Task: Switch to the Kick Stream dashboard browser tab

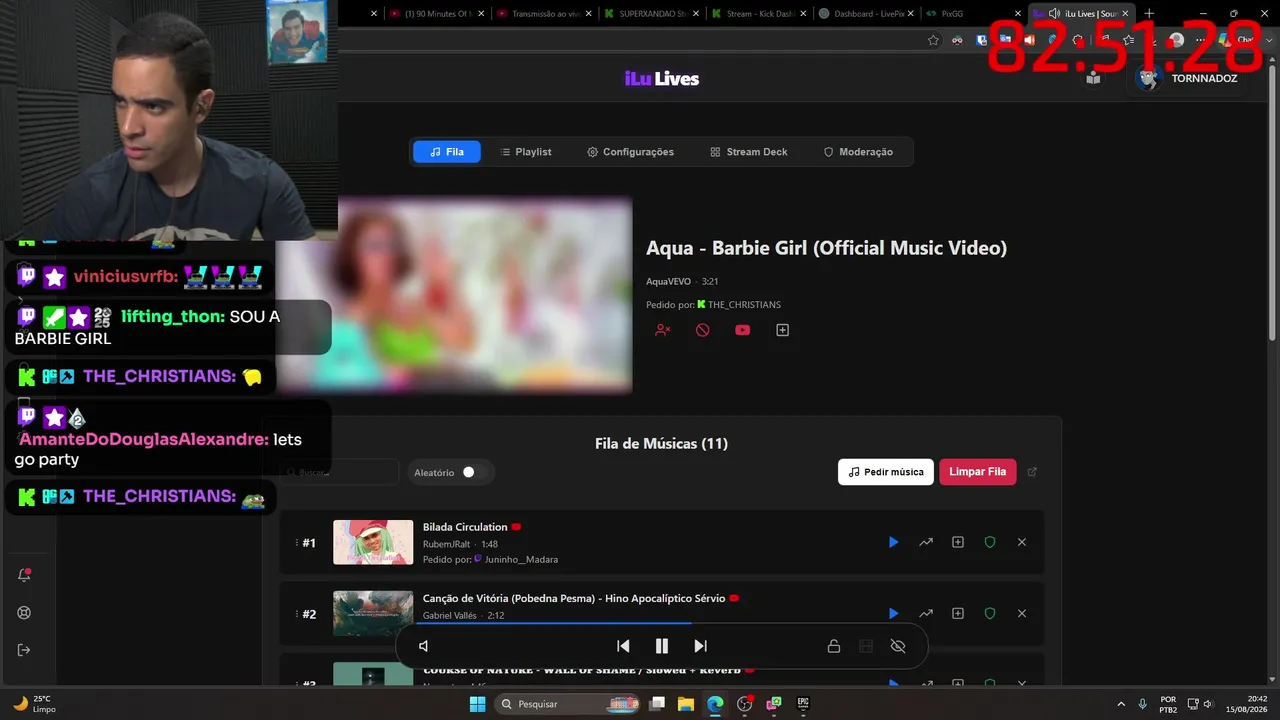Action: coord(760,14)
